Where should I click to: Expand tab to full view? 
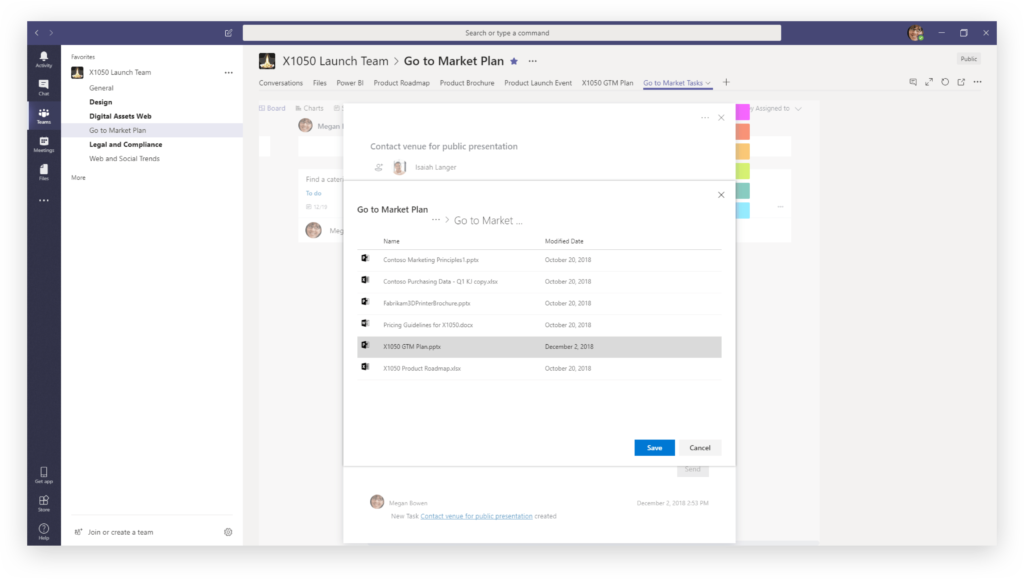tap(929, 82)
